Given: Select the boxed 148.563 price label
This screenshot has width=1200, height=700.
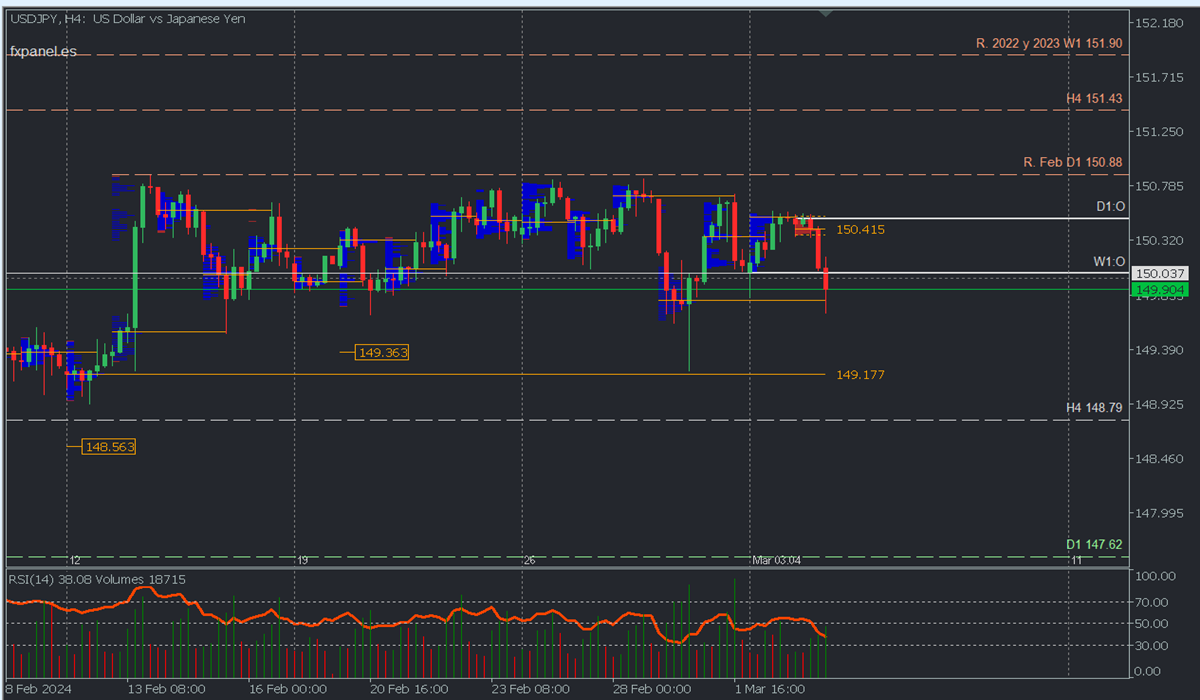Looking at the screenshot, I should pyautogui.click(x=109, y=447).
